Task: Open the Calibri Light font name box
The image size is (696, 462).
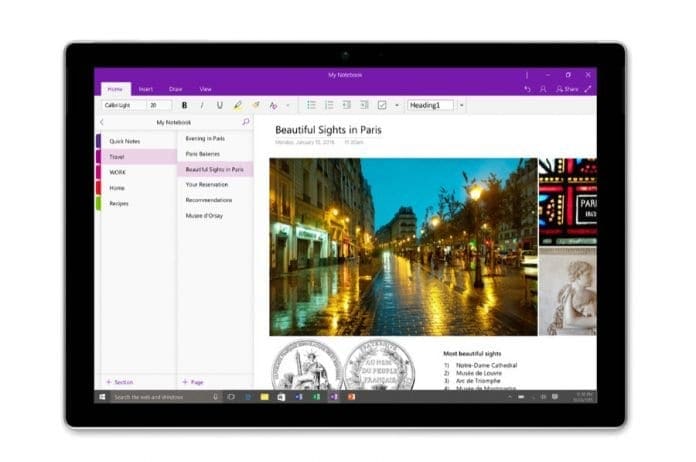Action: tap(124, 105)
